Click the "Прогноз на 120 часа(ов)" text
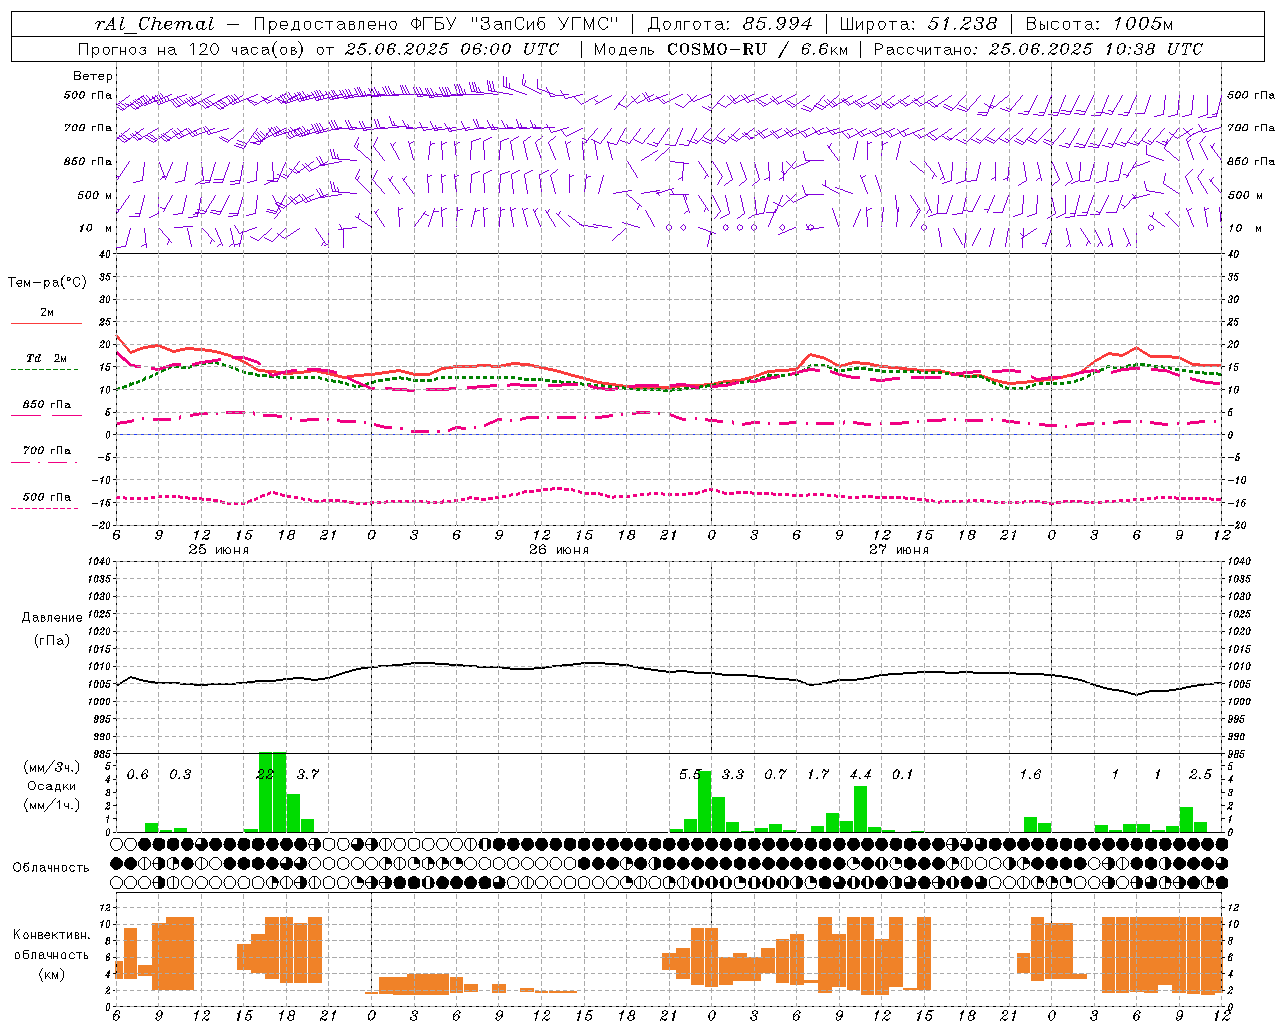The height and width of the screenshot is (1024, 1280). (x=193, y=49)
